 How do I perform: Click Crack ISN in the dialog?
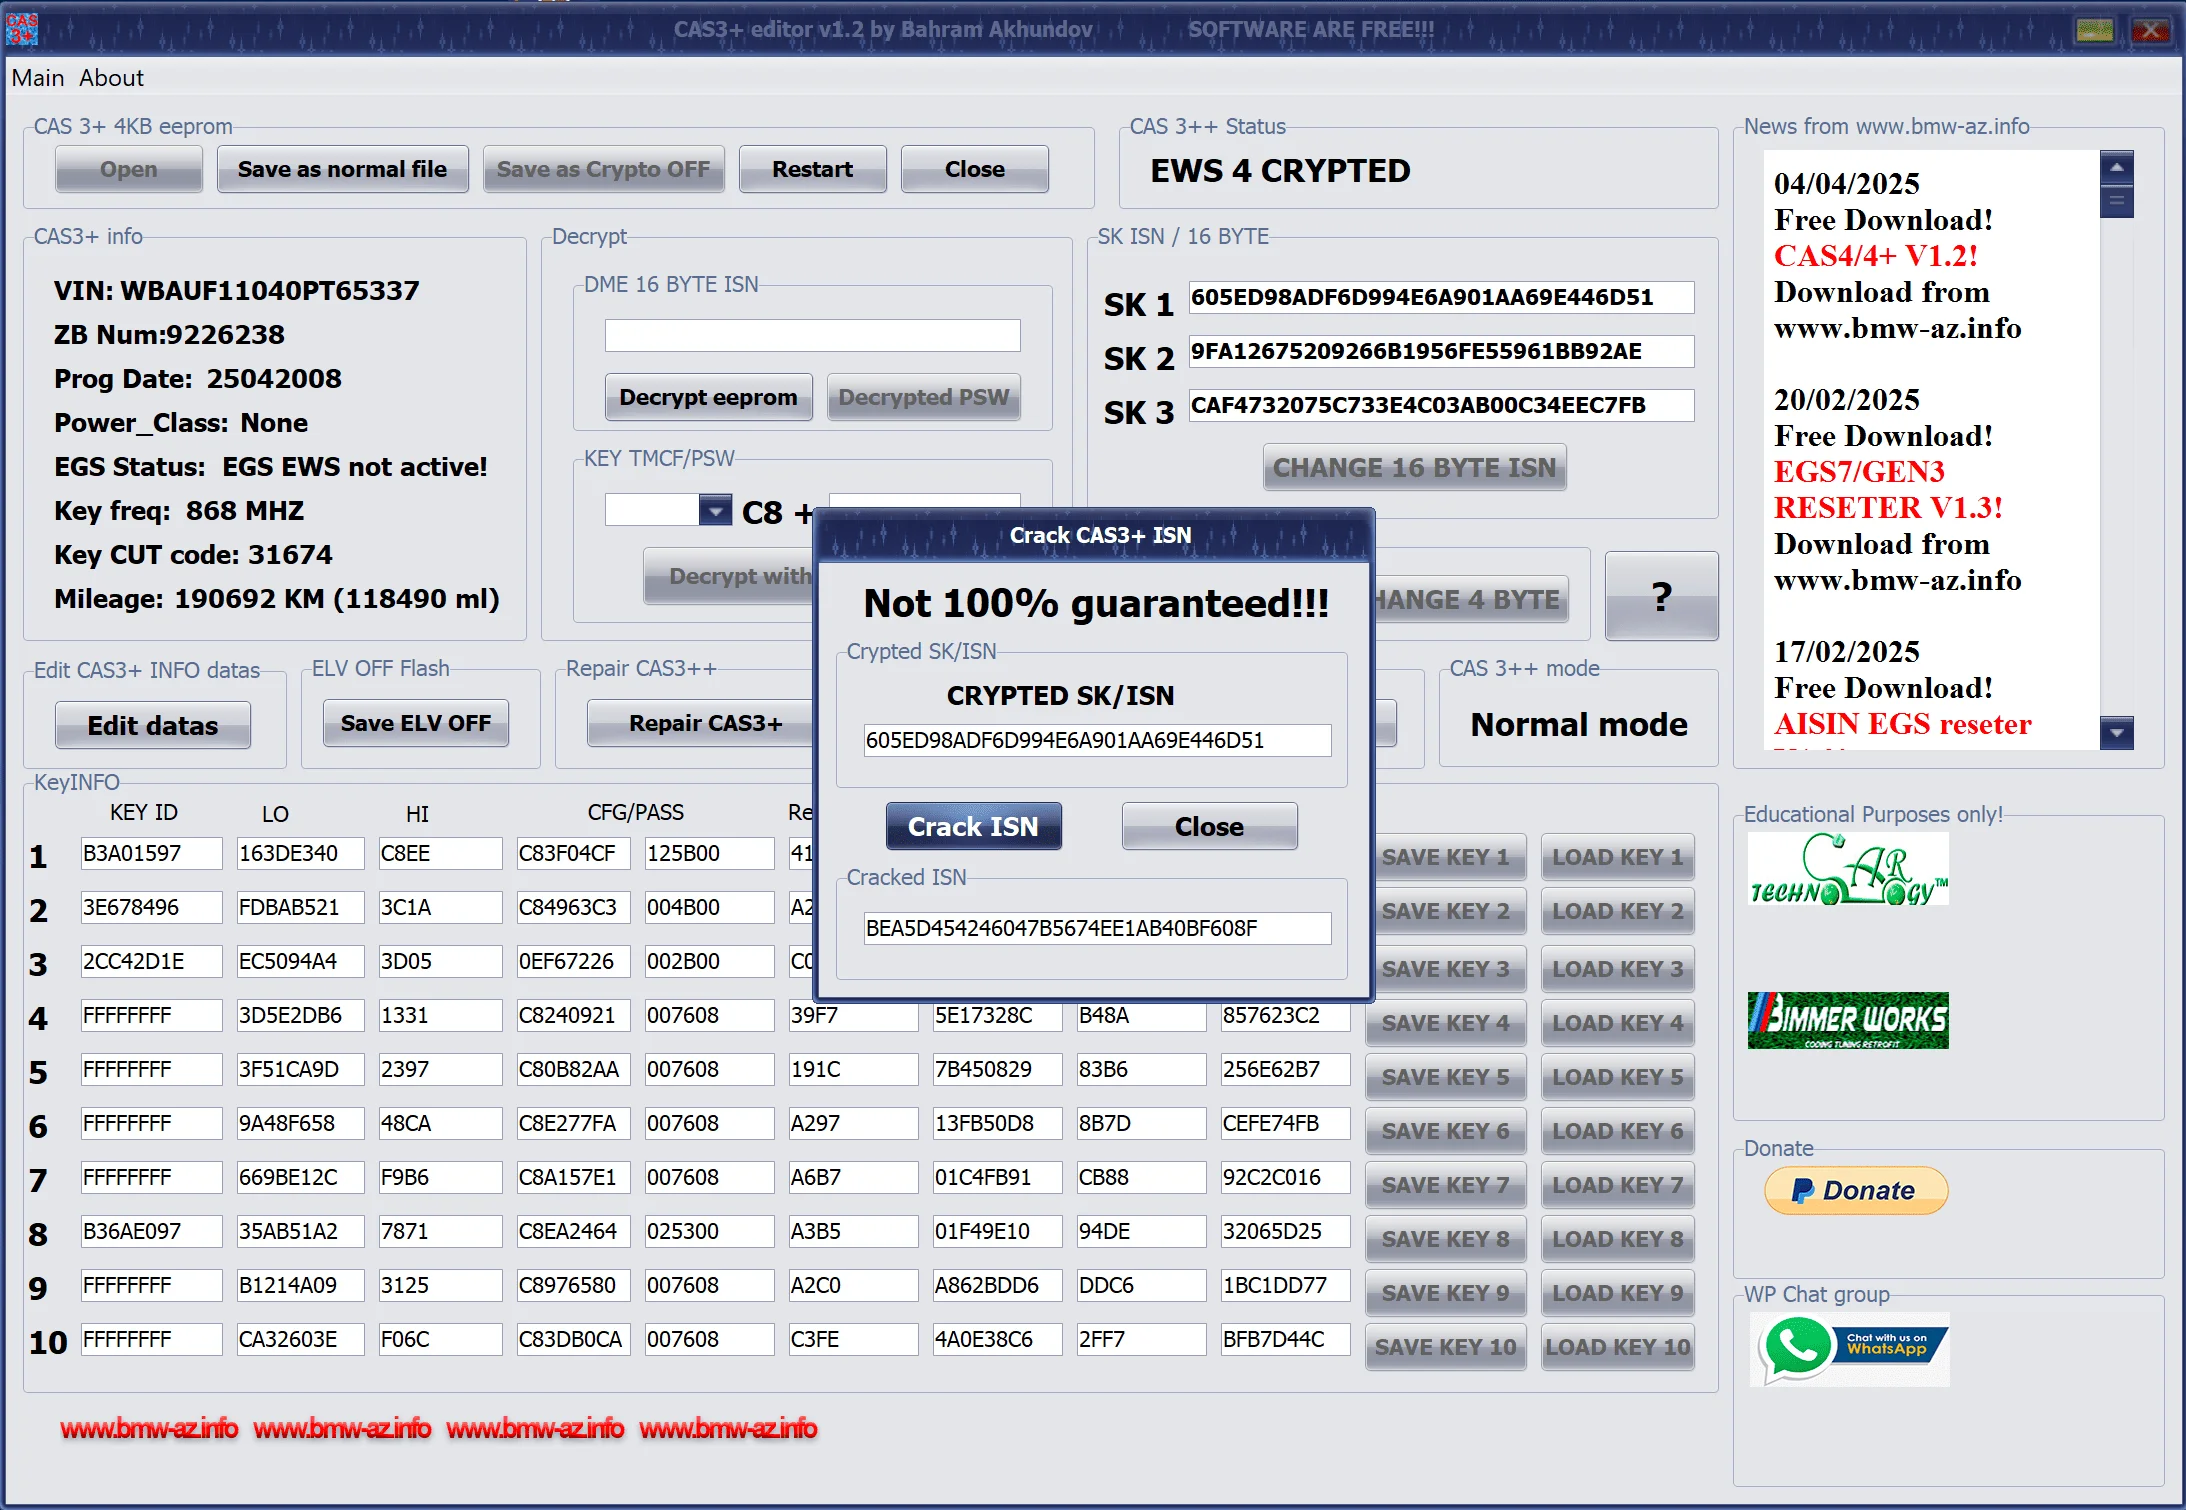tap(973, 826)
